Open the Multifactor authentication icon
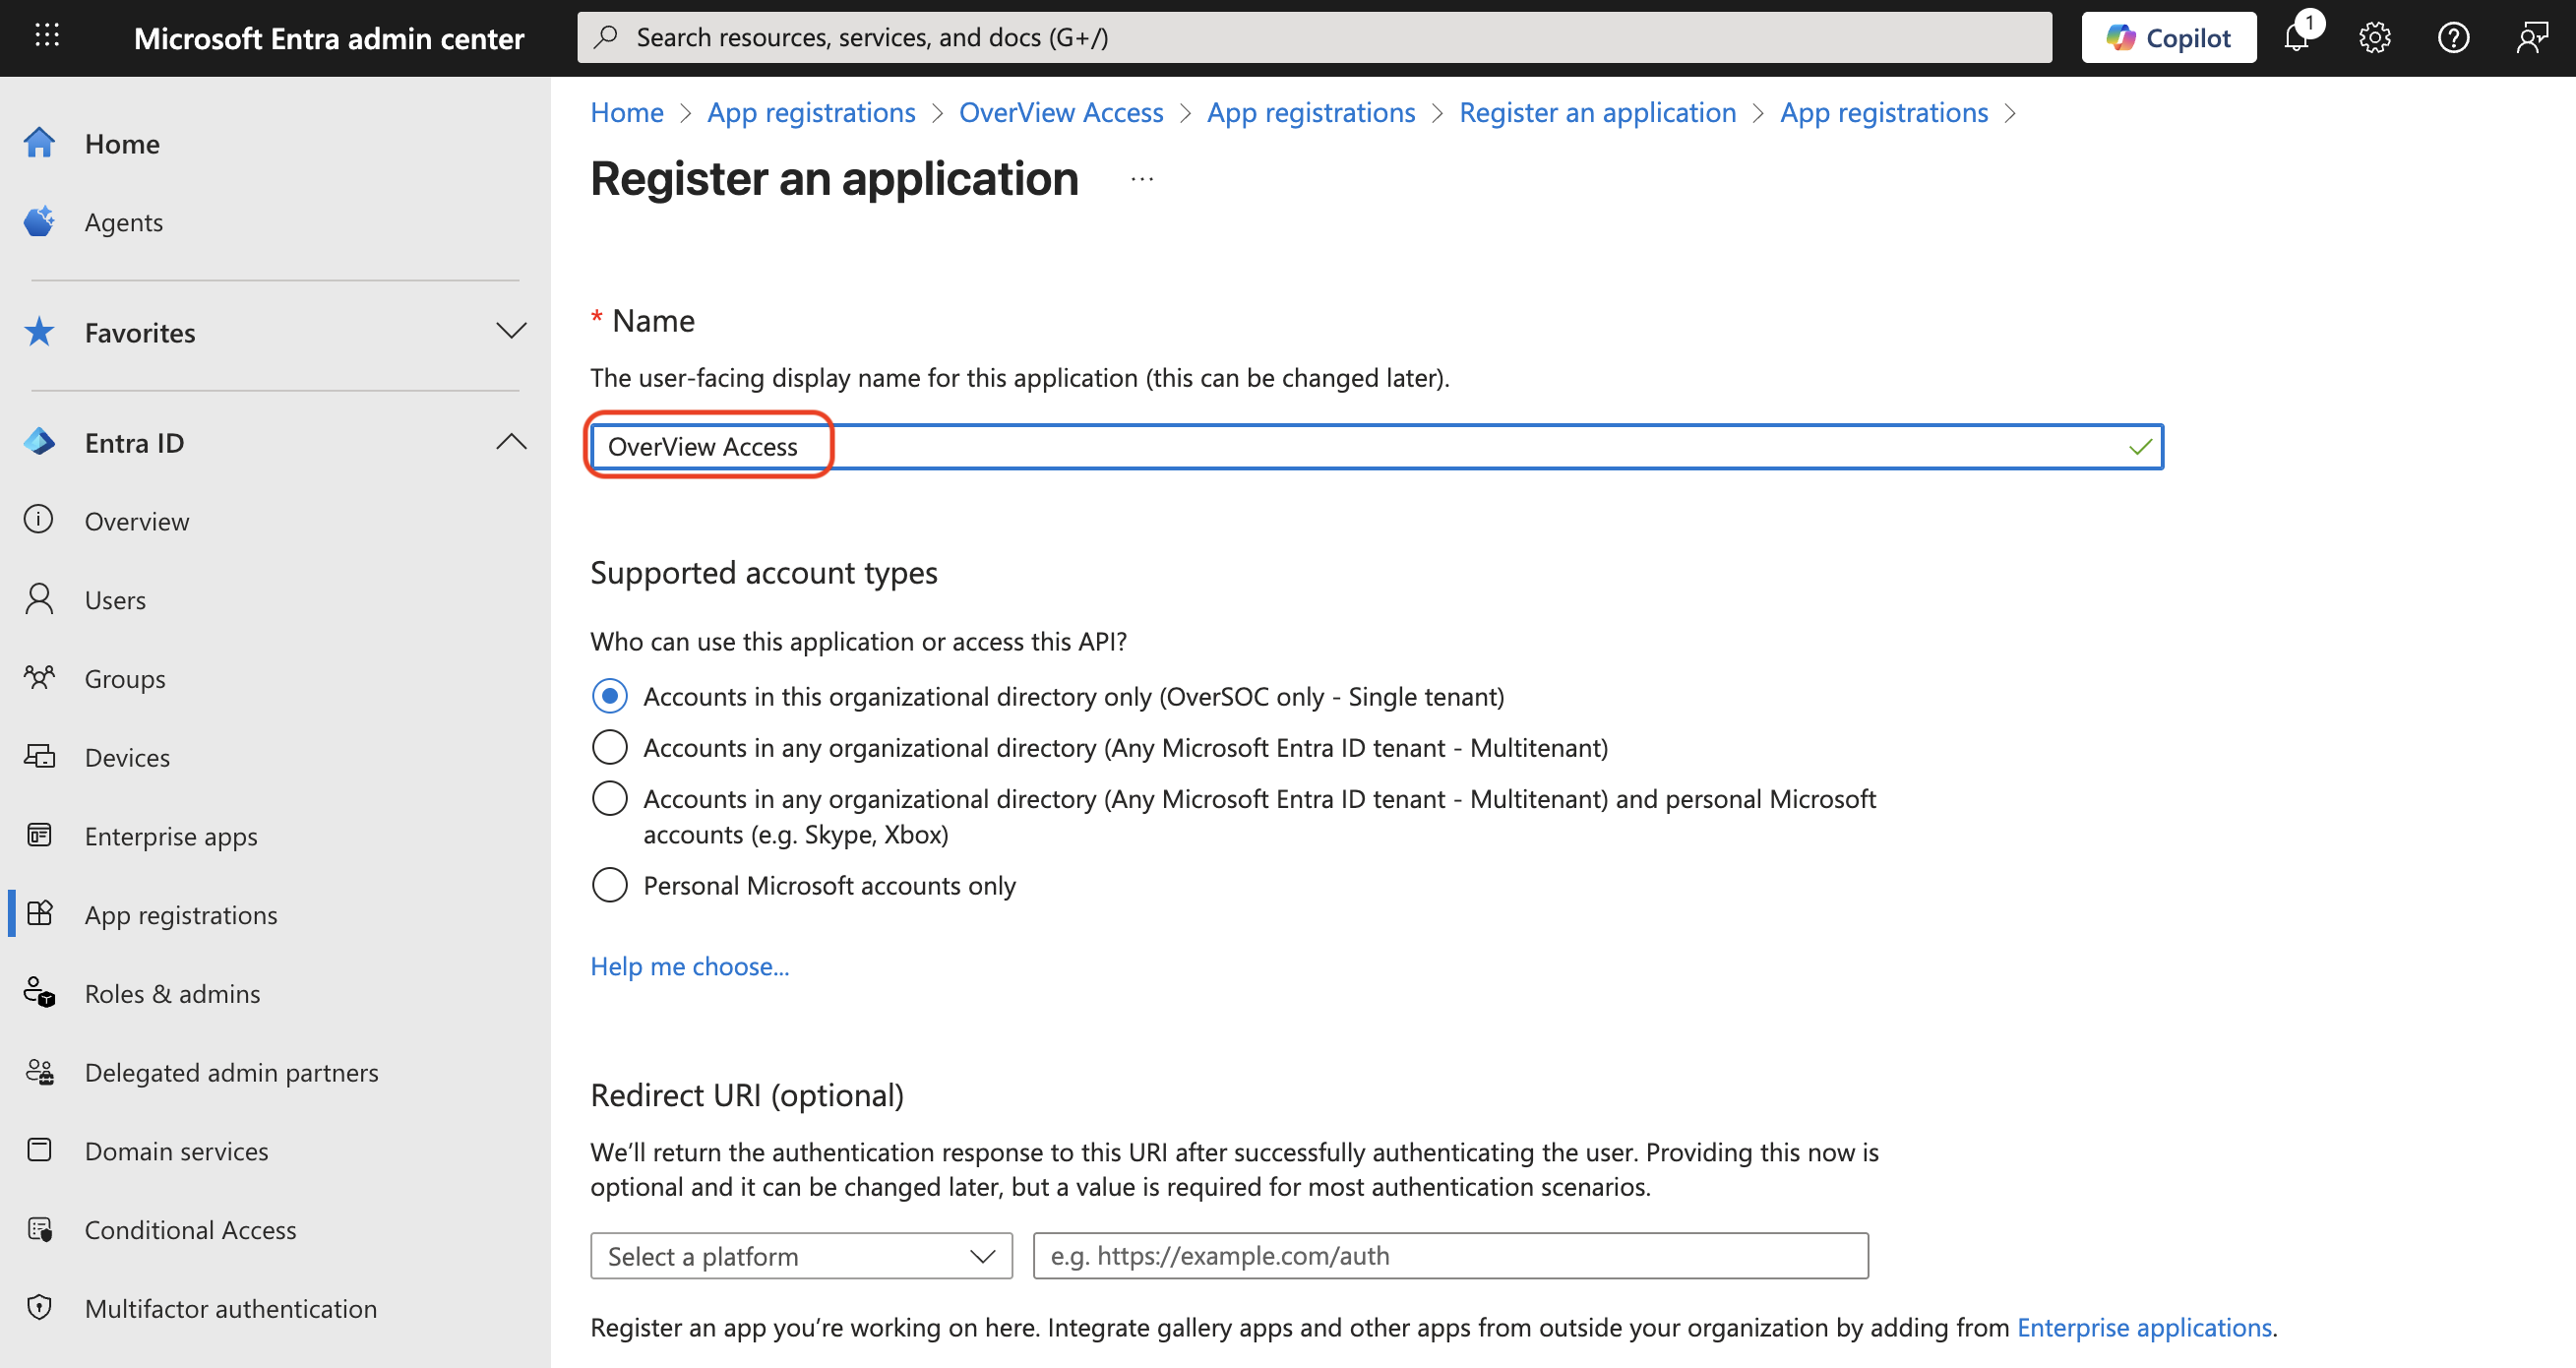 [39, 1307]
